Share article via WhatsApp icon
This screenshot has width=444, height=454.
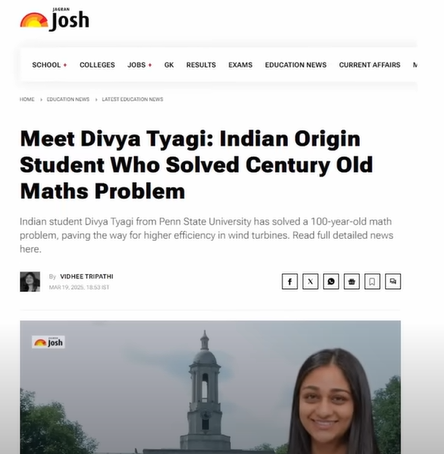tap(331, 282)
